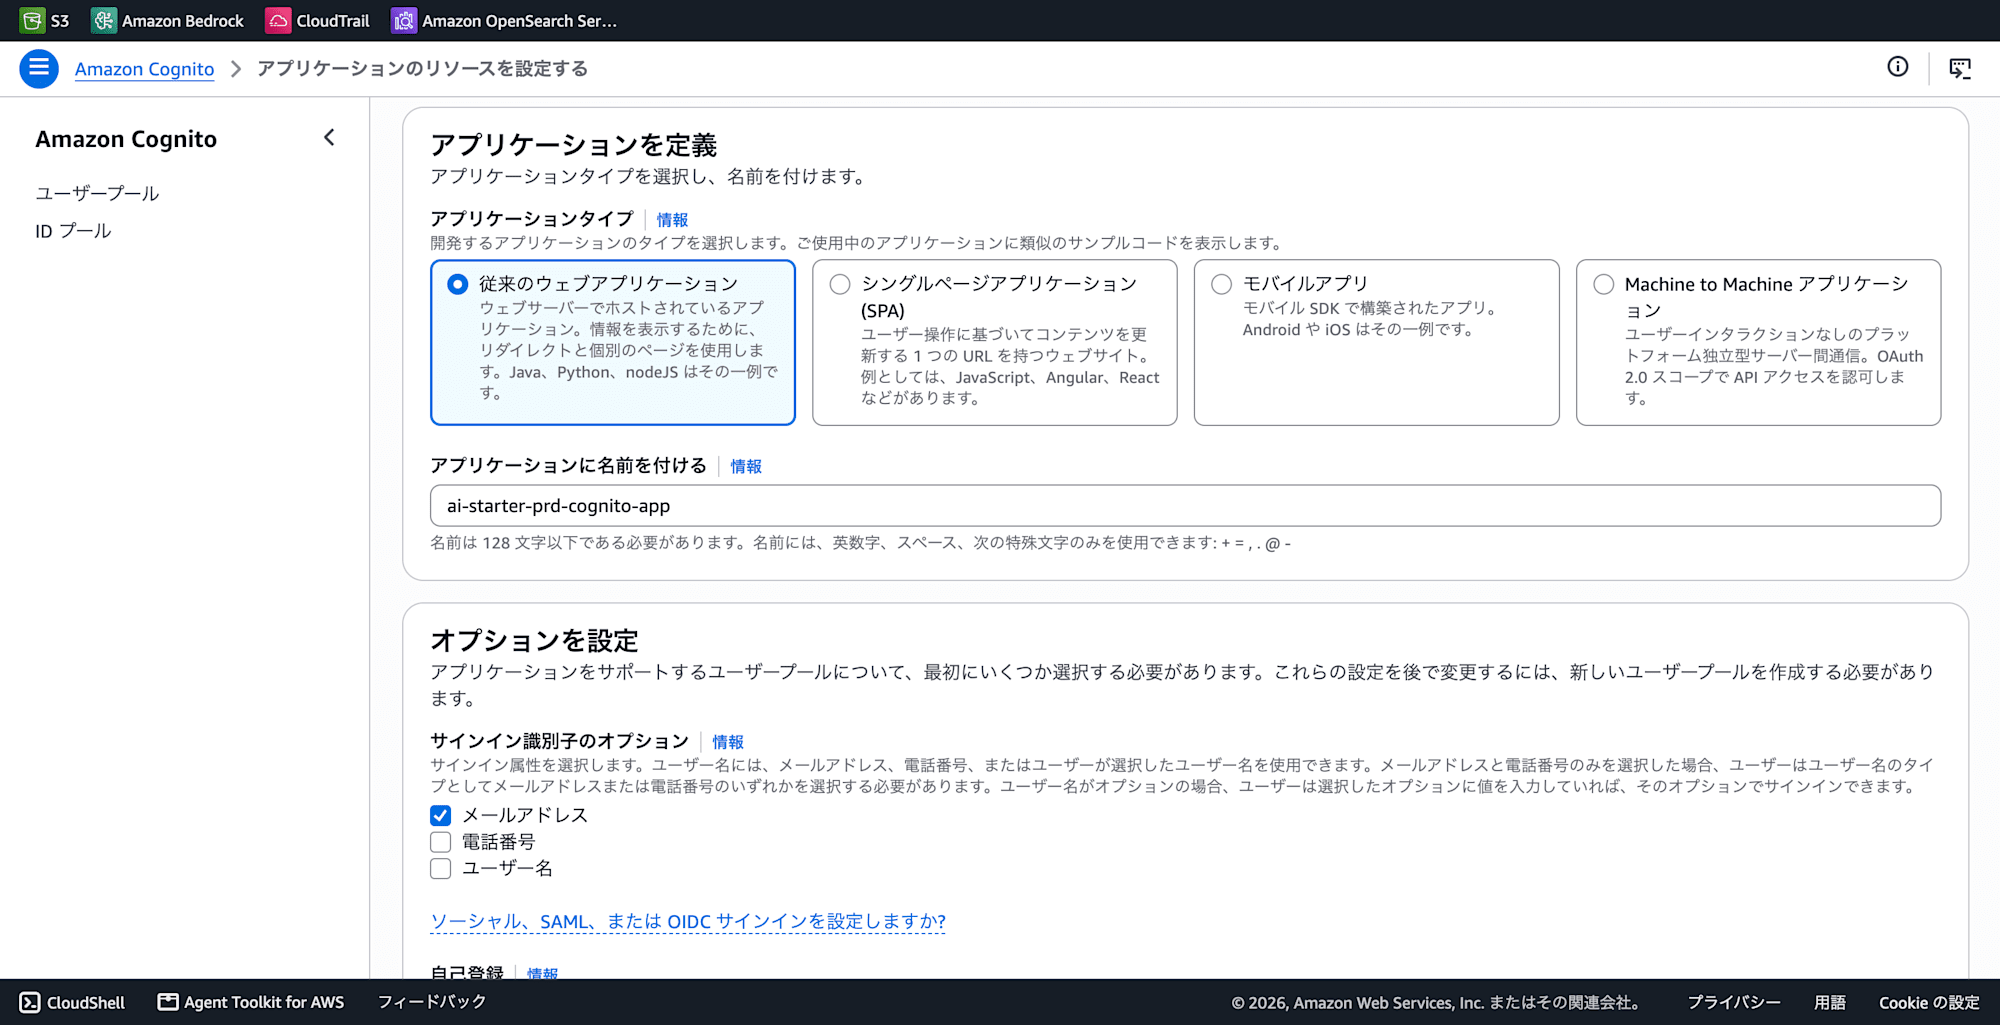Screen dimensions: 2000x1025
Task: Check the ユーザー名 sign-in checkbox
Action: [x=441, y=868]
